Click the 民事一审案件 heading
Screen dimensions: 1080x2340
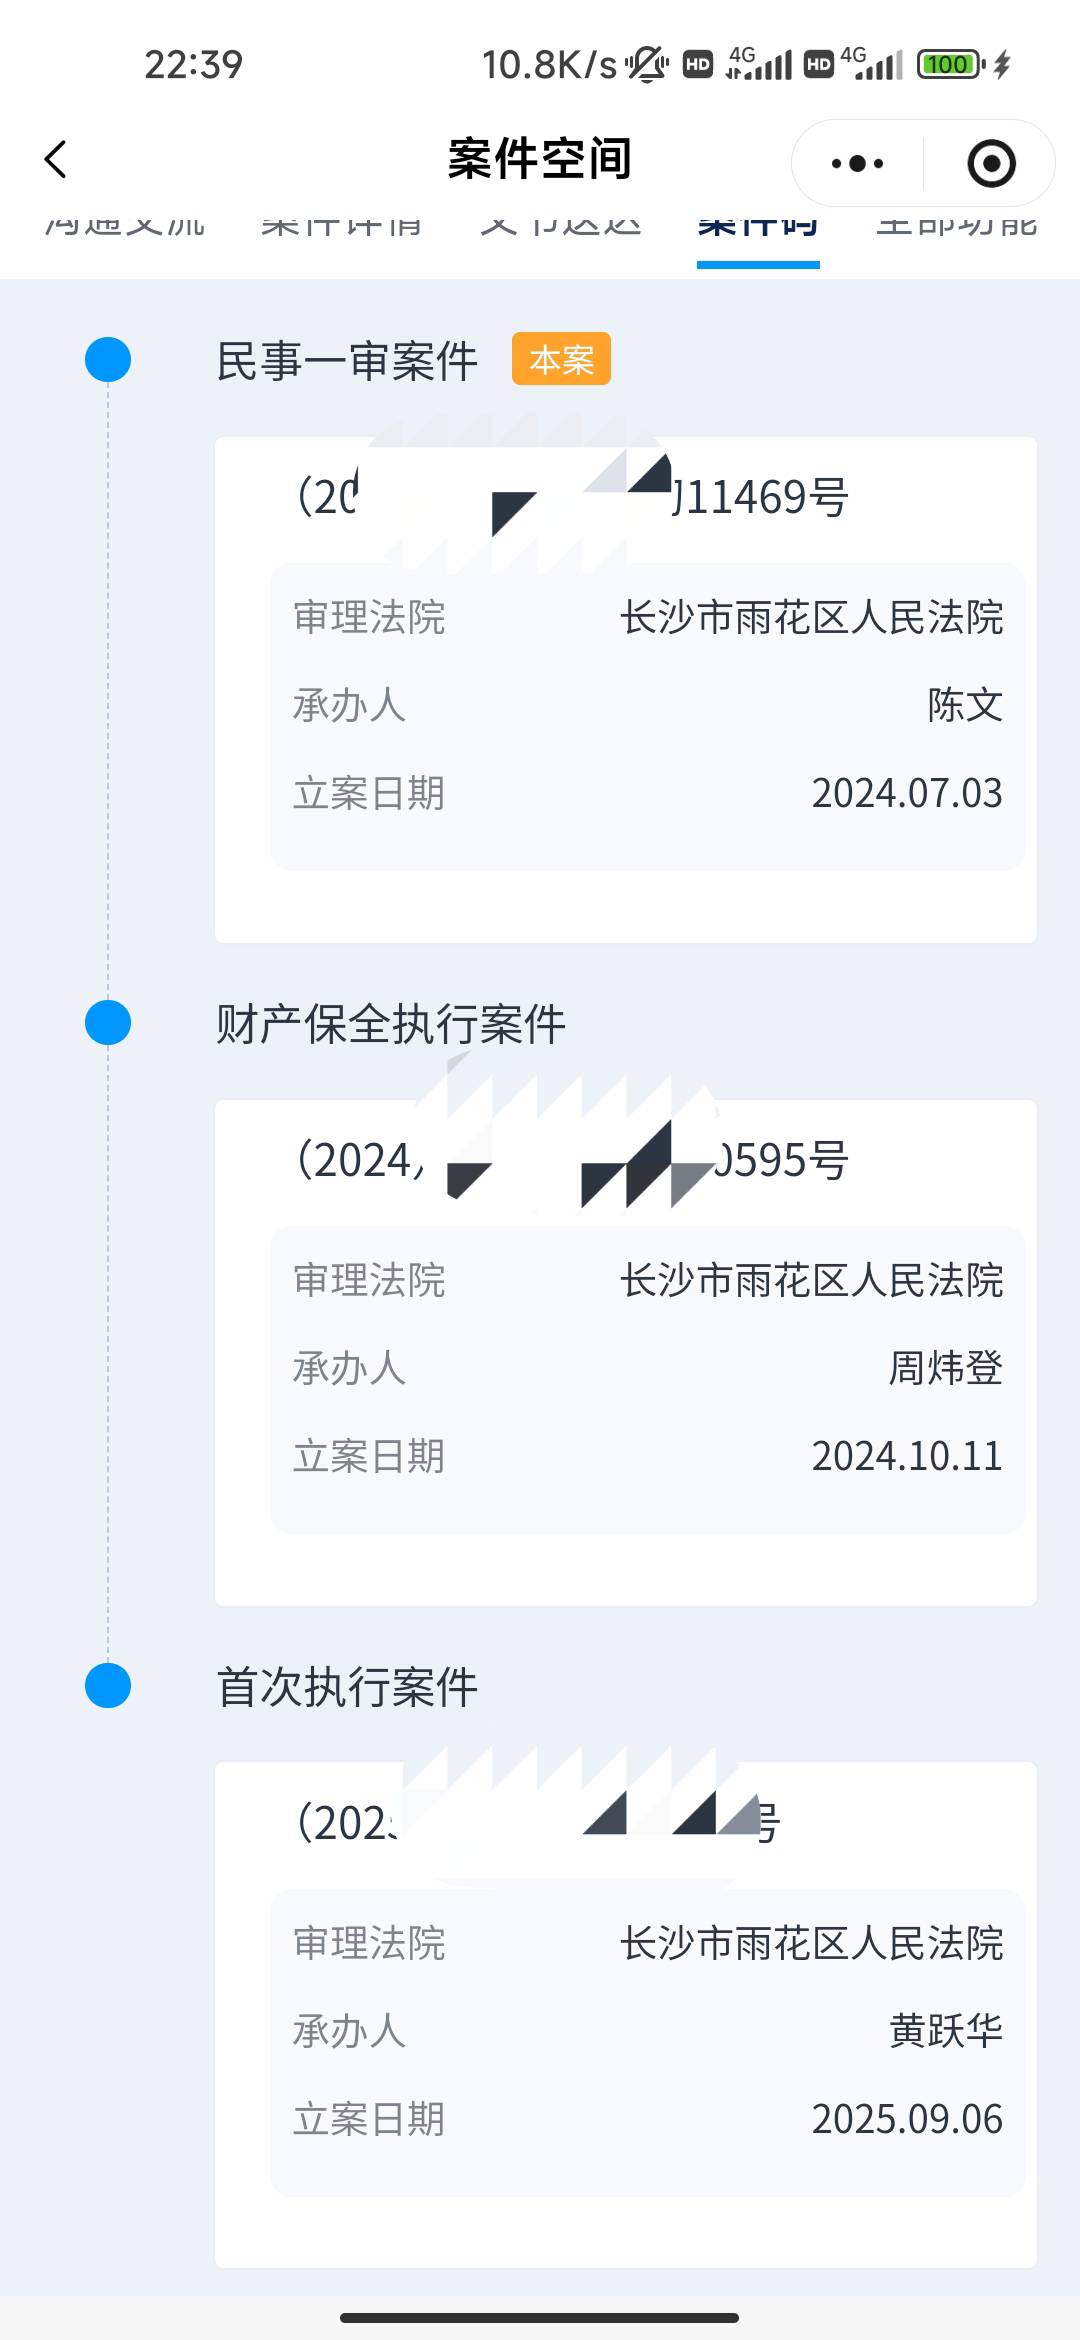coord(347,361)
